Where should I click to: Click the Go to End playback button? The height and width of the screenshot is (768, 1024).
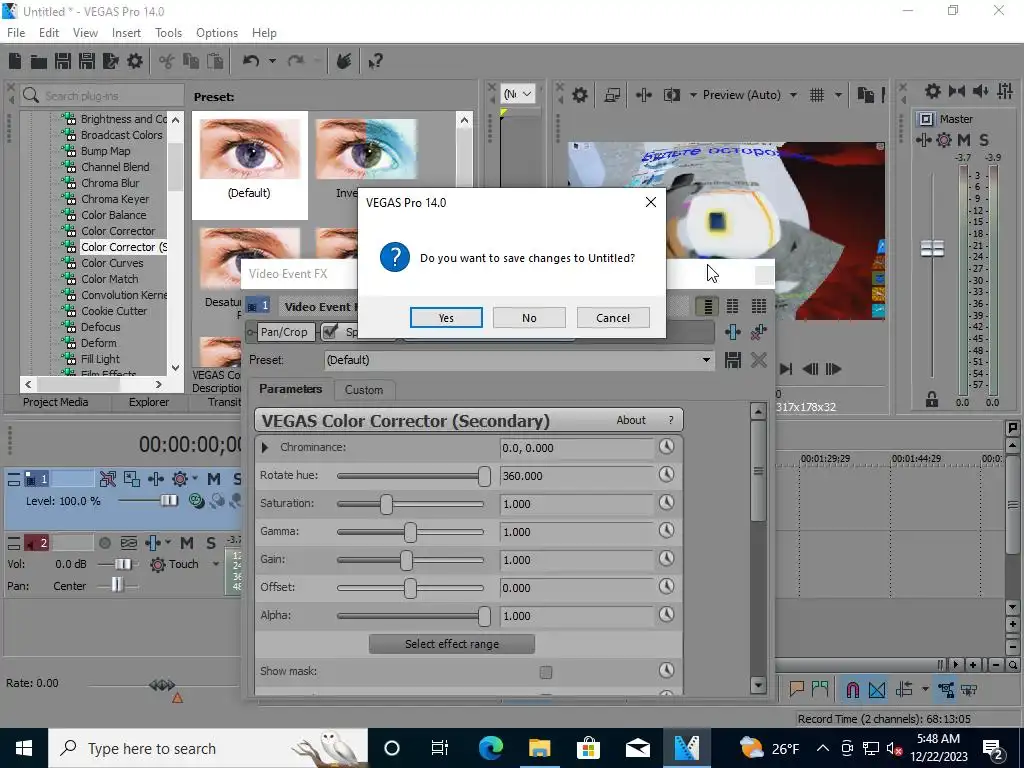click(786, 369)
